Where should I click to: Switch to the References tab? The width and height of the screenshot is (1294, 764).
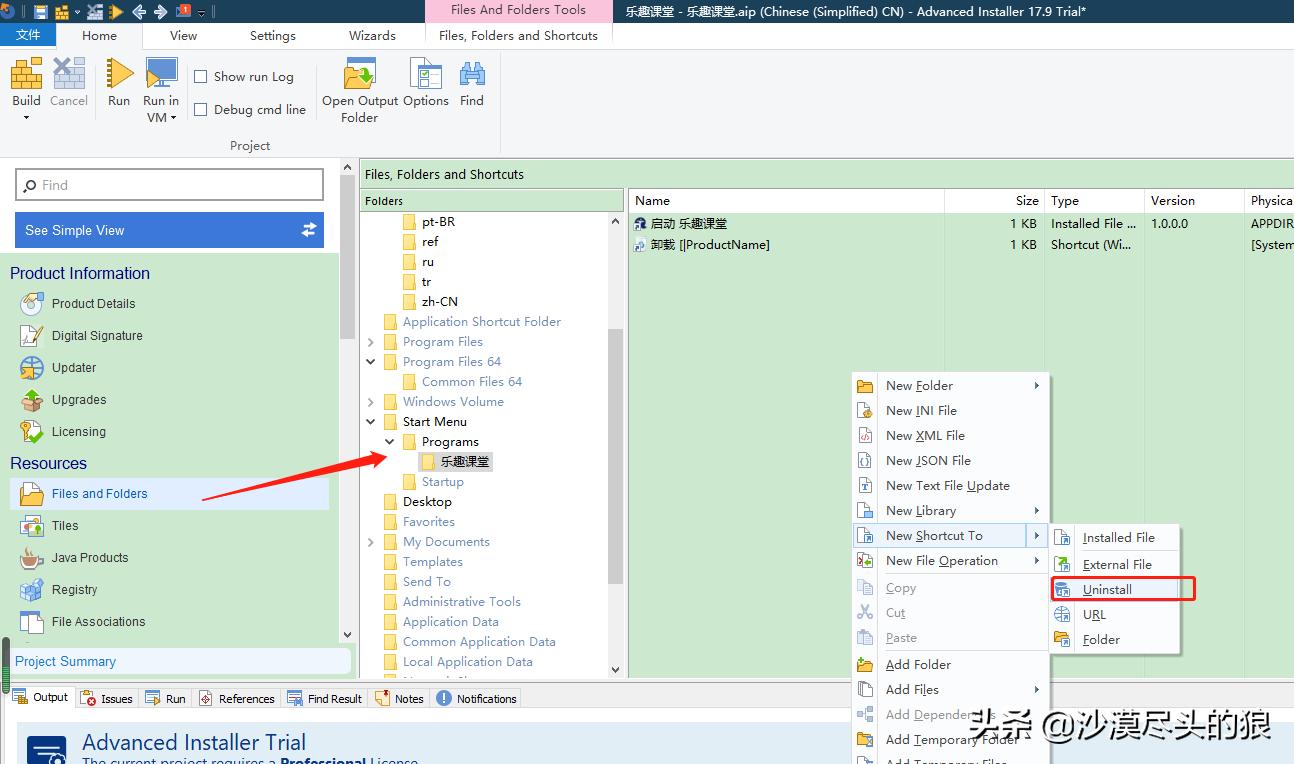coord(236,699)
